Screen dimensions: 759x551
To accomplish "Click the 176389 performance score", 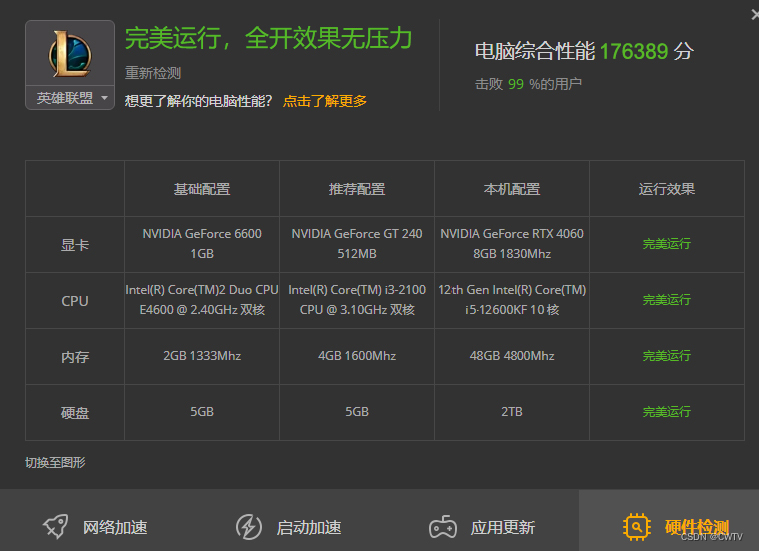I will coord(634,51).
